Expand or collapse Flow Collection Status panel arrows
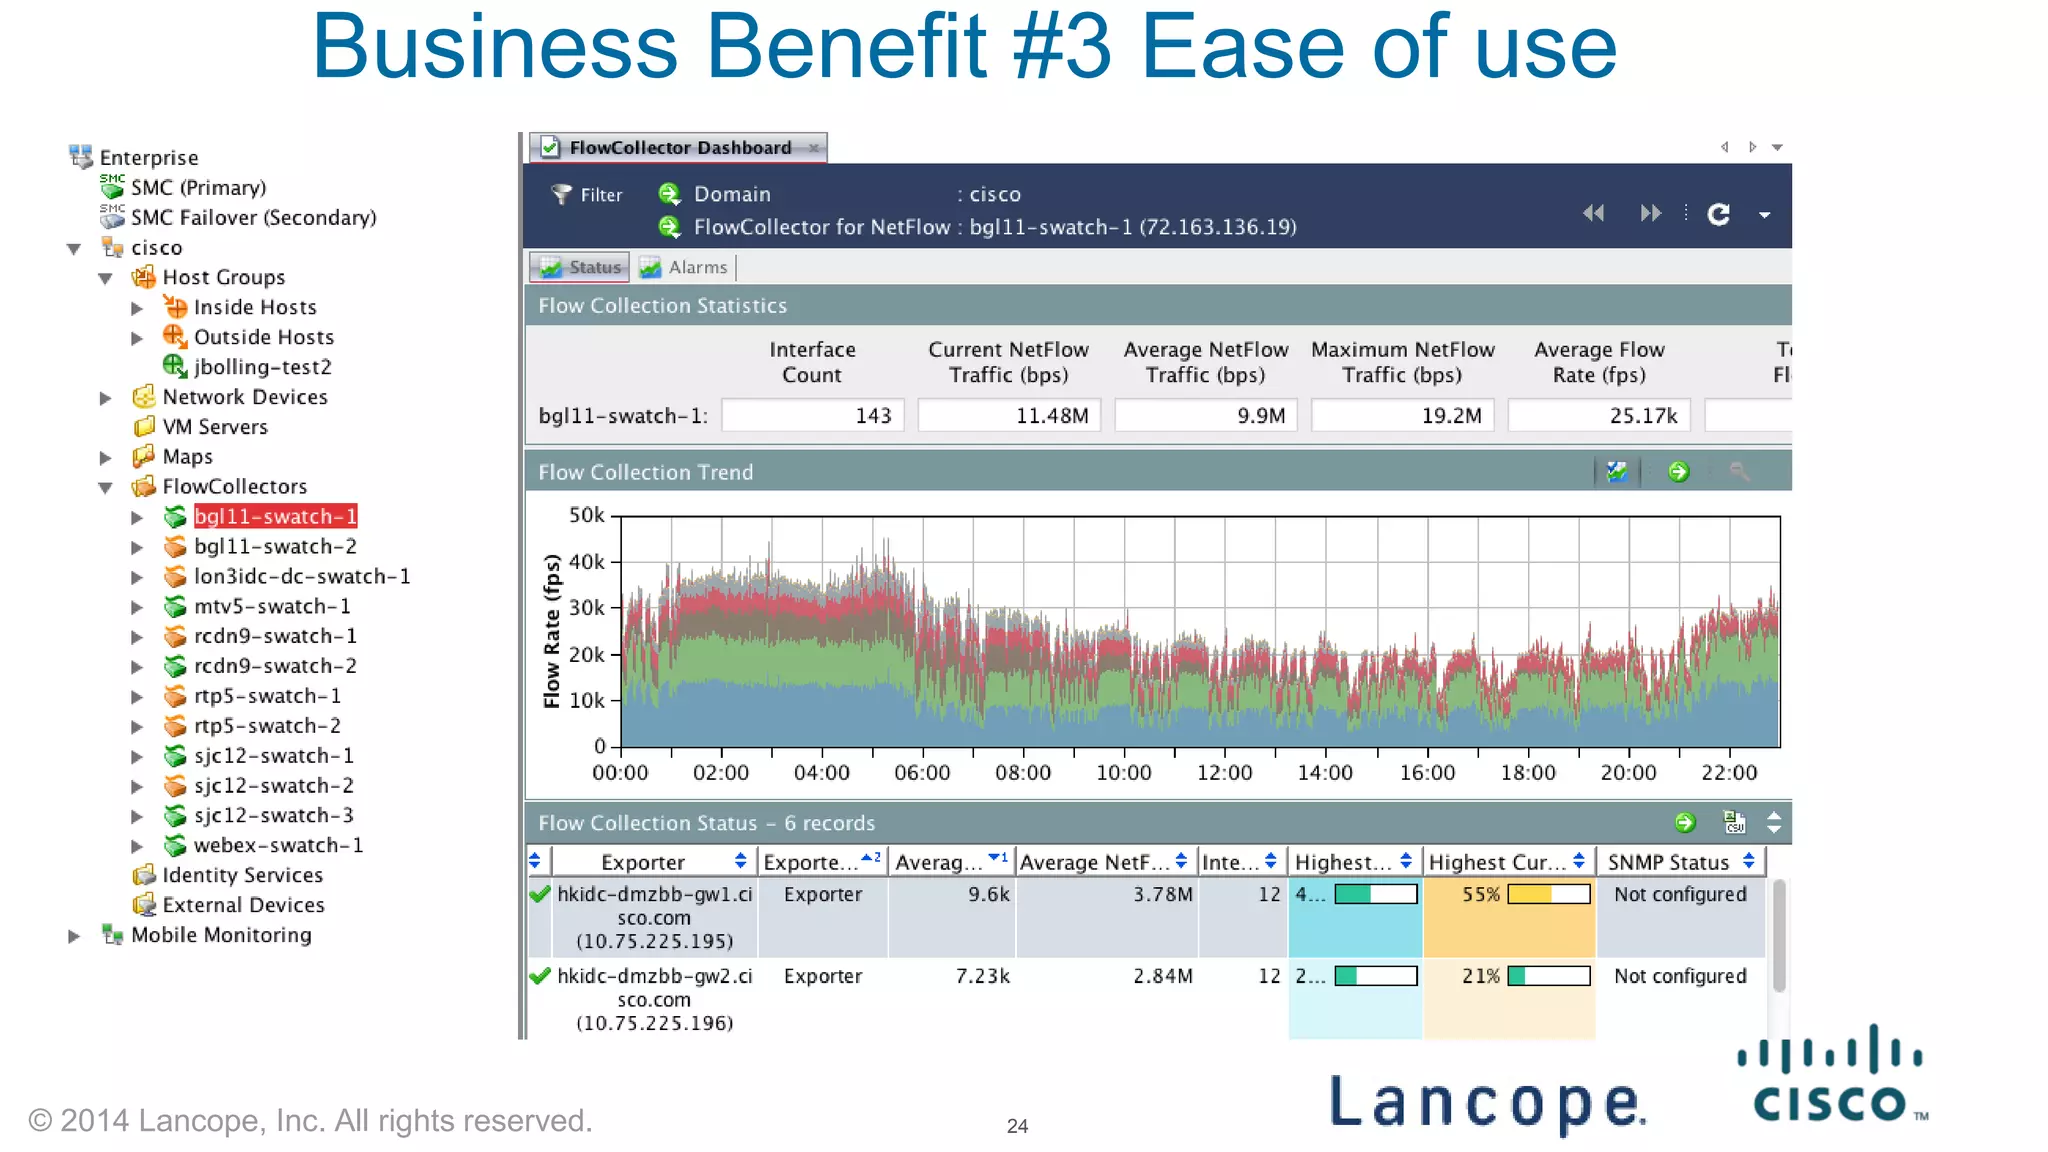2048x1152 pixels. [1774, 822]
